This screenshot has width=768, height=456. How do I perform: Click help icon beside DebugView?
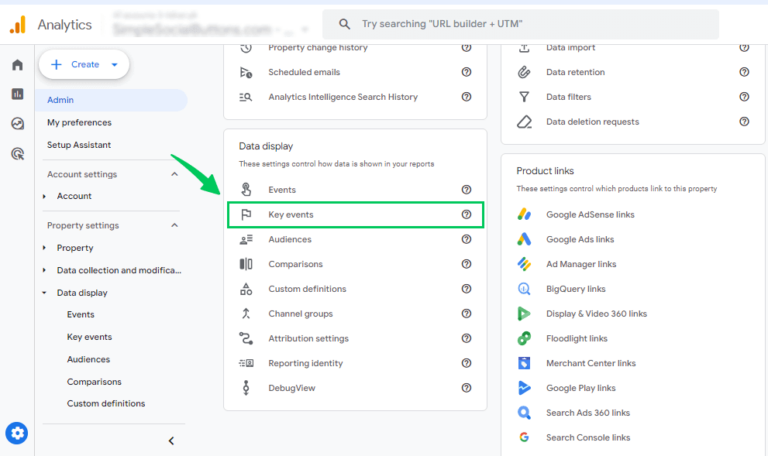466,388
